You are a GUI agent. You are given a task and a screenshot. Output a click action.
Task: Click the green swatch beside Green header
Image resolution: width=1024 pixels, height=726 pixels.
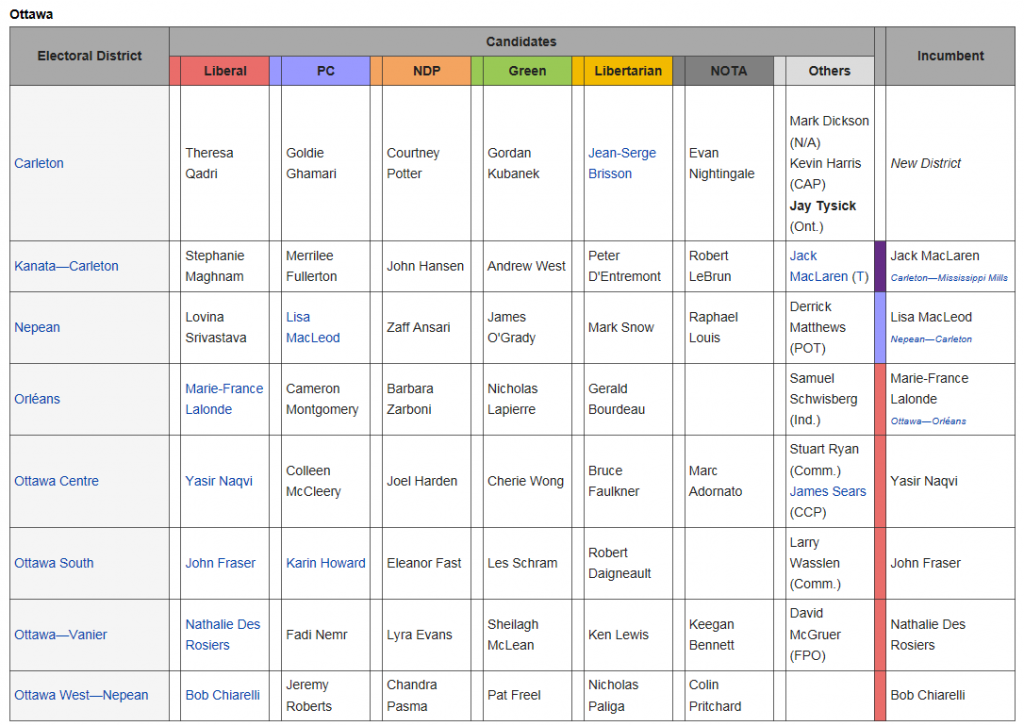476,71
